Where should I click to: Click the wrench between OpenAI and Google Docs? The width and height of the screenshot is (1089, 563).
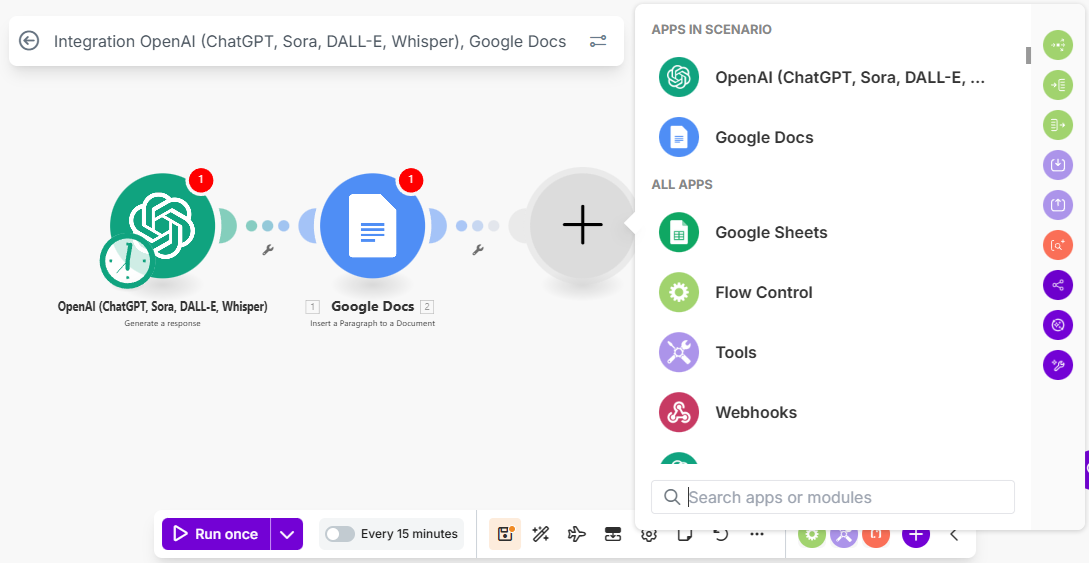268,250
